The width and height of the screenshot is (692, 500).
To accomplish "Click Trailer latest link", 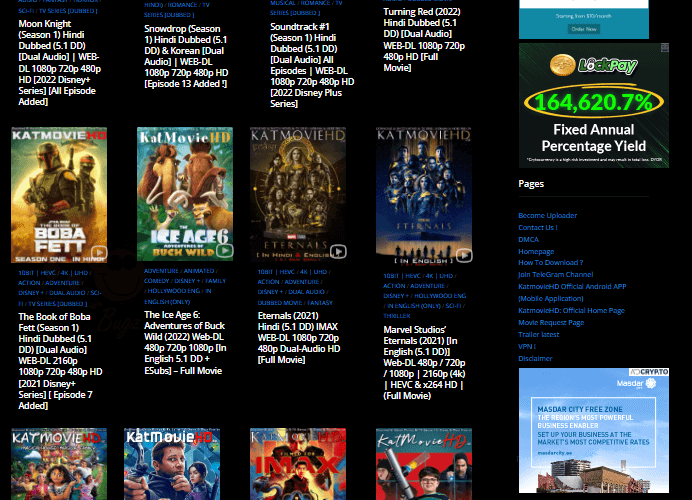I will (x=538, y=334).
